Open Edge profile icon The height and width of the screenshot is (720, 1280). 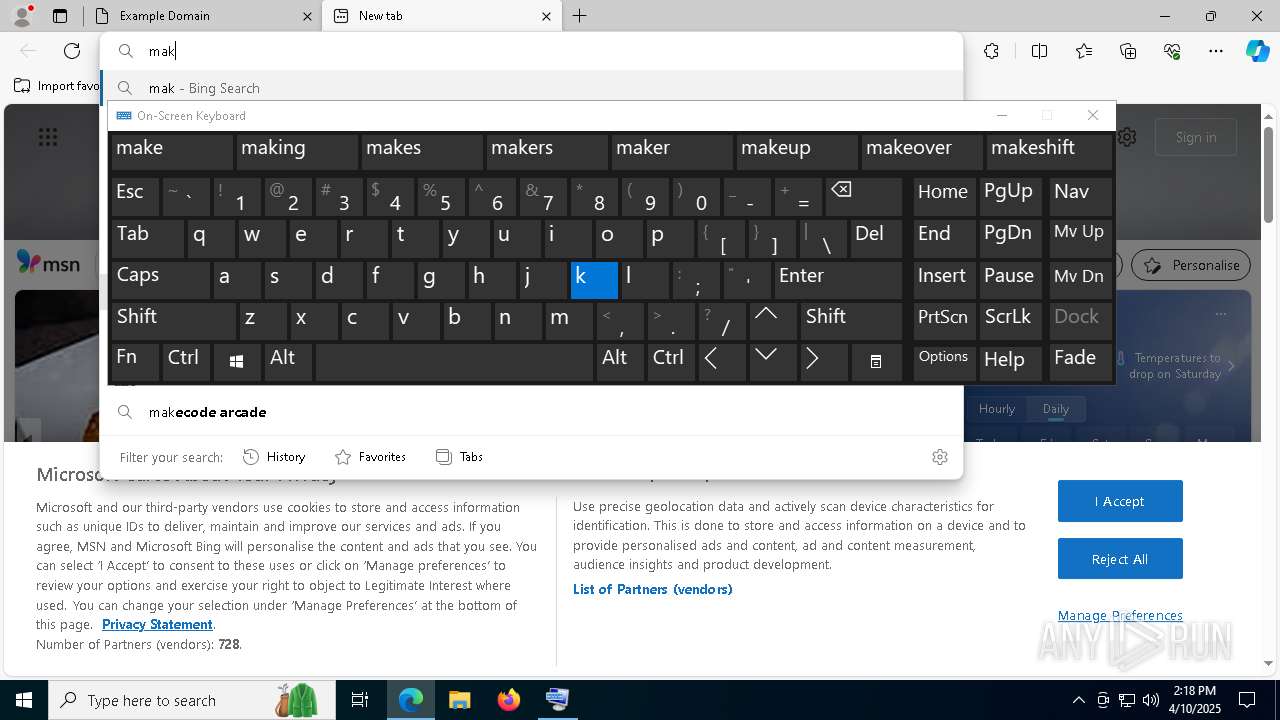22,16
